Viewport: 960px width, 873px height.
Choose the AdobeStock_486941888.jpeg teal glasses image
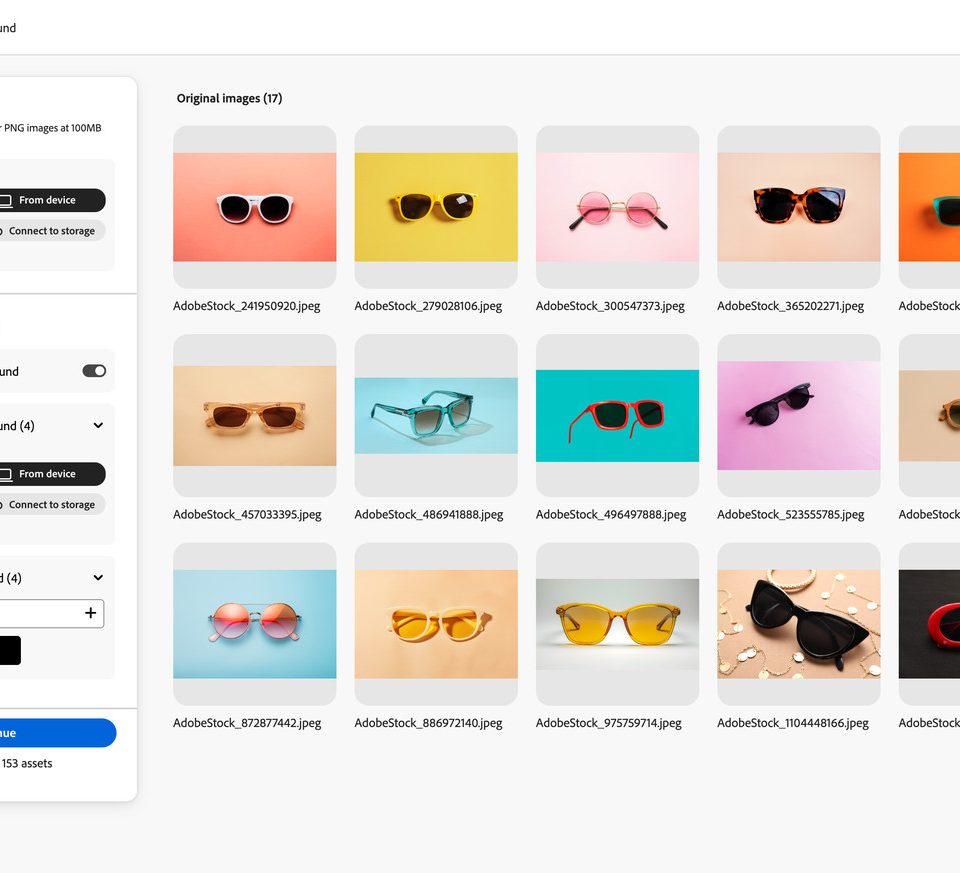click(x=436, y=415)
